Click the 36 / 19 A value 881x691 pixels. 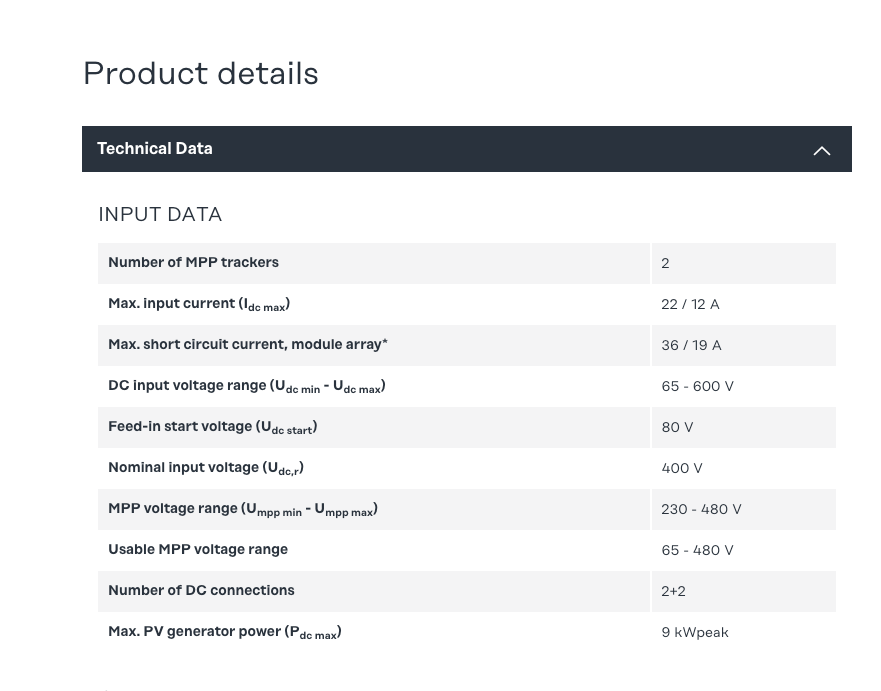click(x=691, y=345)
